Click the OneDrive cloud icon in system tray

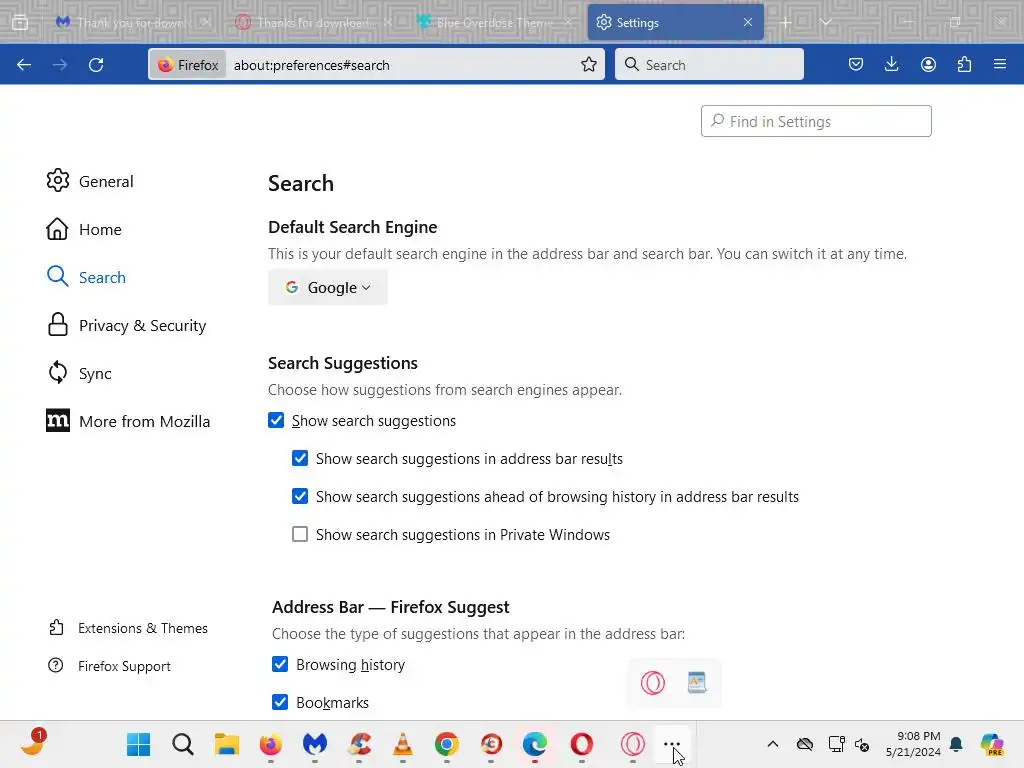(805, 744)
